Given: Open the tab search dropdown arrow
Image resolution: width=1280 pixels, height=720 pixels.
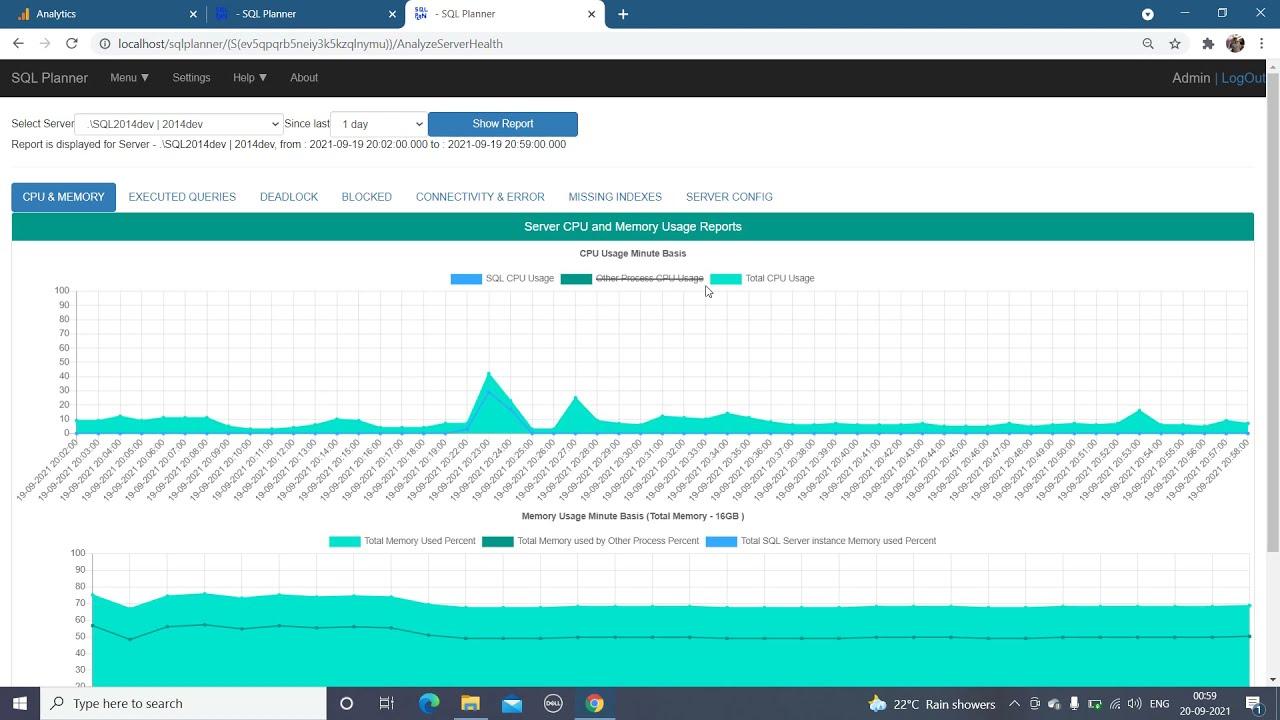Looking at the screenshot, I should [1148, 14].
